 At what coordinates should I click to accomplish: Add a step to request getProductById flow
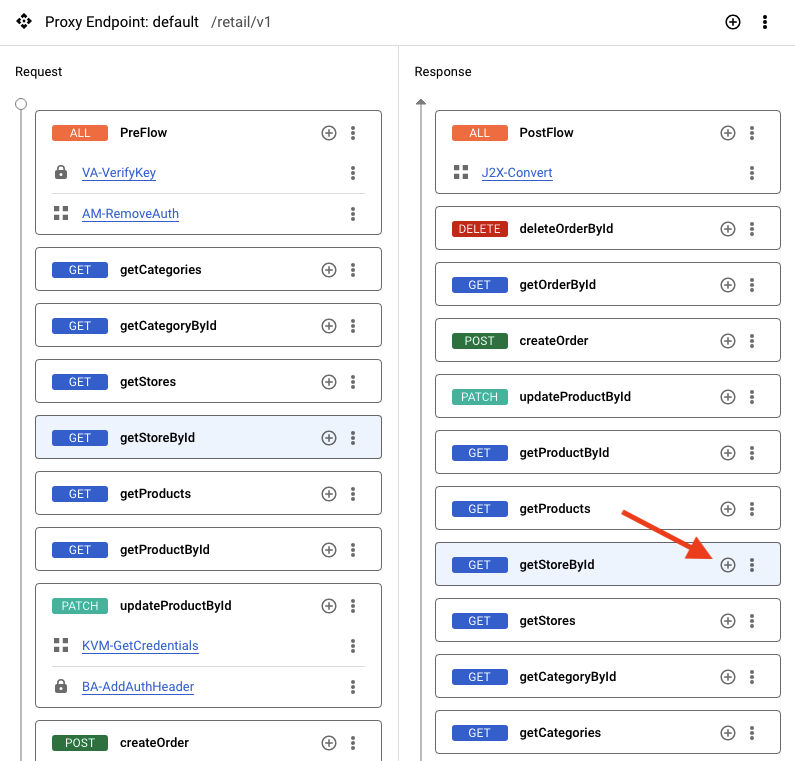(x=329, y=550)
